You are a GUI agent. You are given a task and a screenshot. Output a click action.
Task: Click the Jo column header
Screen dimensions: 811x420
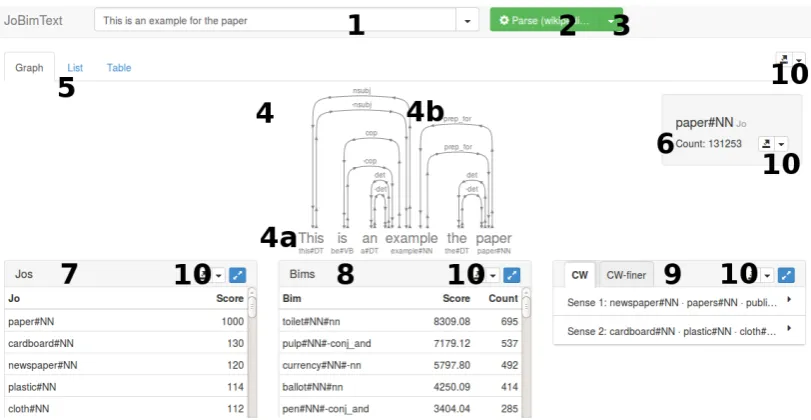(x=14, y=298)
